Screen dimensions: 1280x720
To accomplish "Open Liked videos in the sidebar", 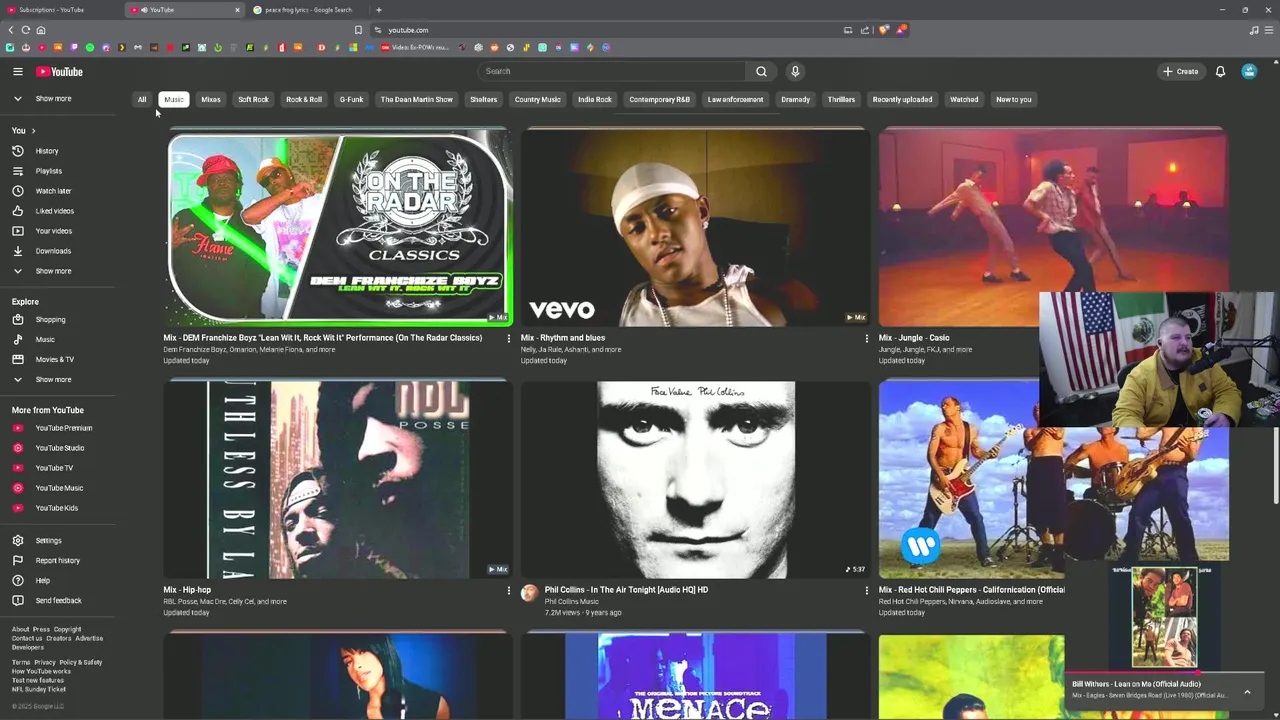I will click(x=54, y=211).
